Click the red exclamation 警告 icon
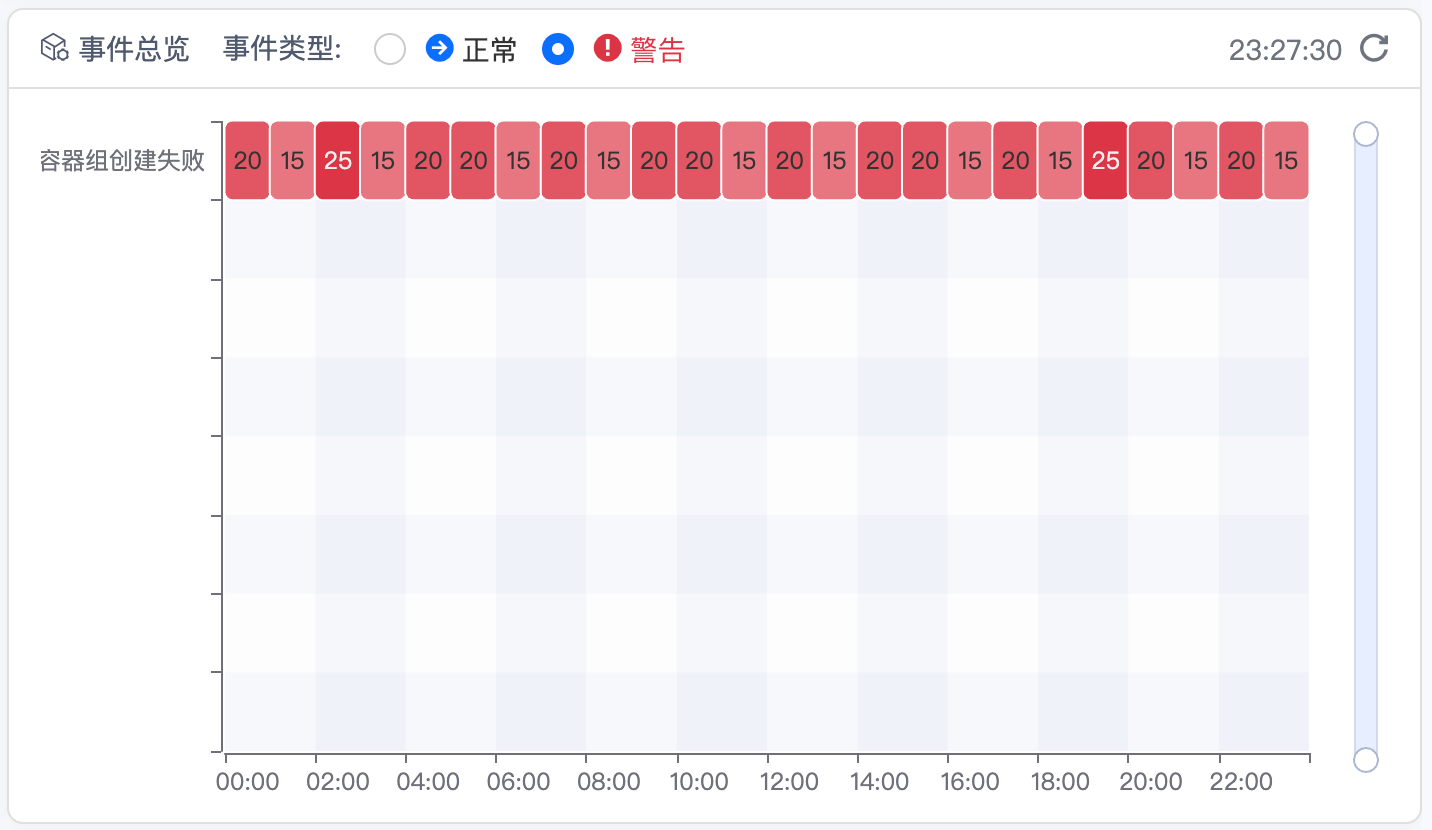Image resolution: width=1432 pixels, height=830 pixels. tap(608, 48)
